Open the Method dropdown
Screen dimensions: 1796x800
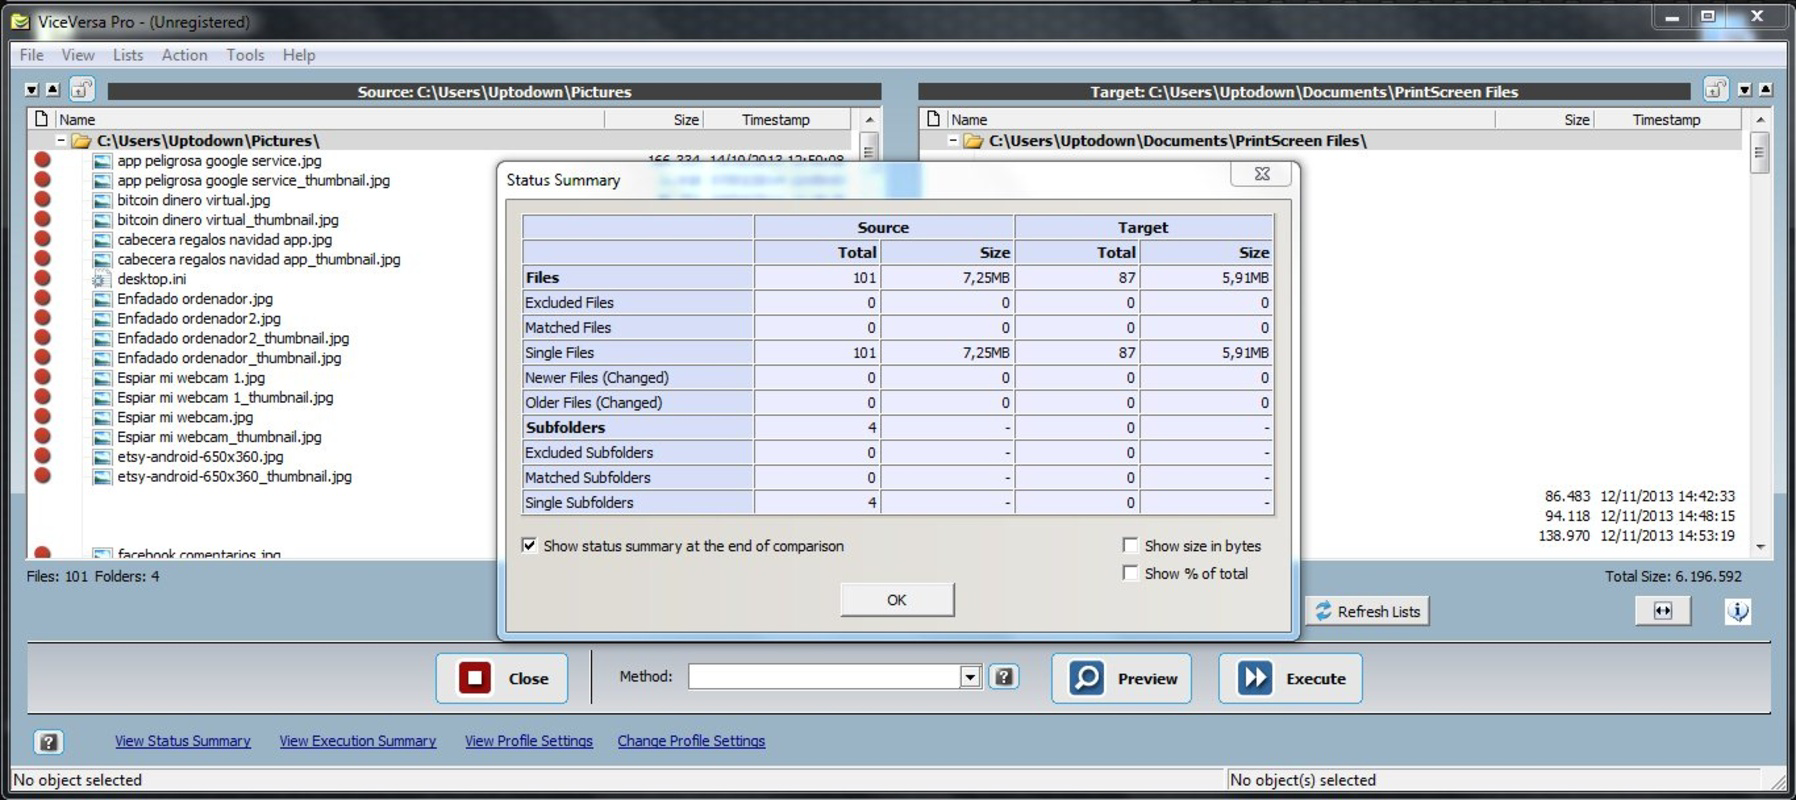[x=969, y=677]
